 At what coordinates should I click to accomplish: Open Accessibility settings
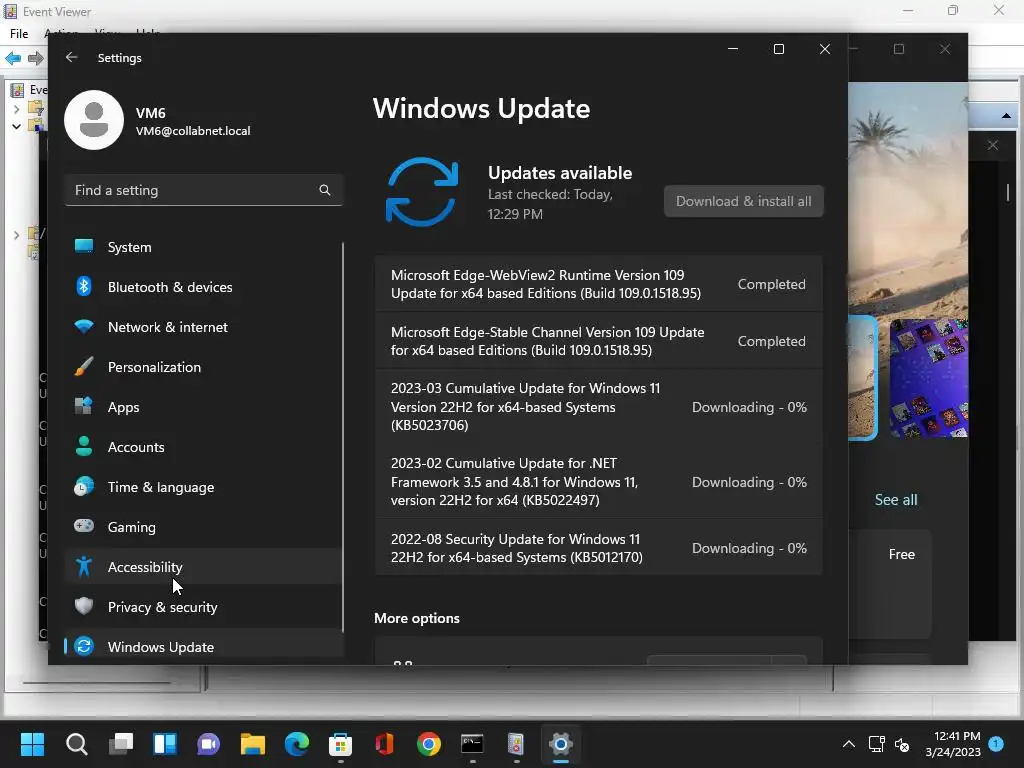point(203,566)
